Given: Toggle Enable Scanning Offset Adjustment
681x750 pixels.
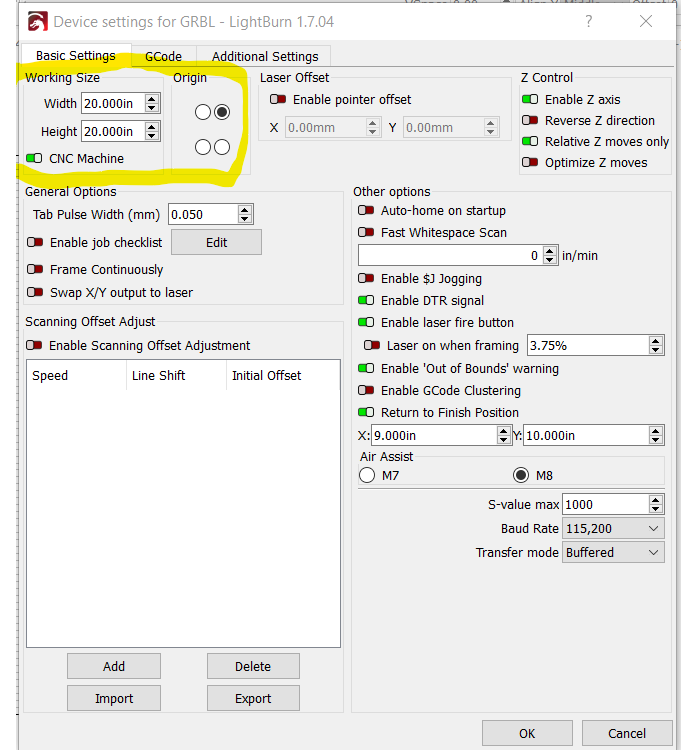Looking at the screenshot, I should pos(34,345).
